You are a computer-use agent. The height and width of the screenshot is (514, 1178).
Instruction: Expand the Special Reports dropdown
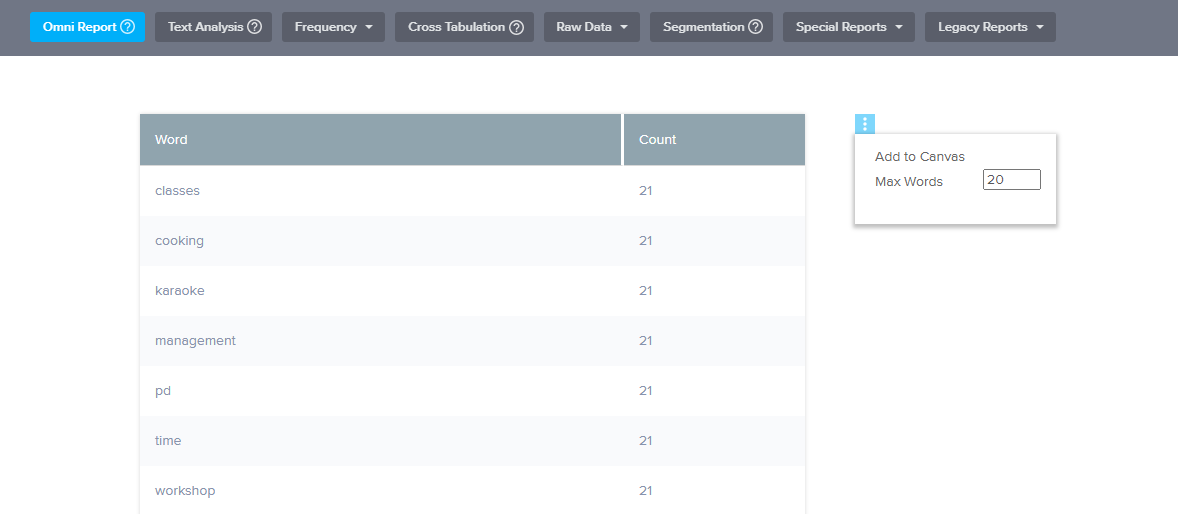click(x=848, y=27)
